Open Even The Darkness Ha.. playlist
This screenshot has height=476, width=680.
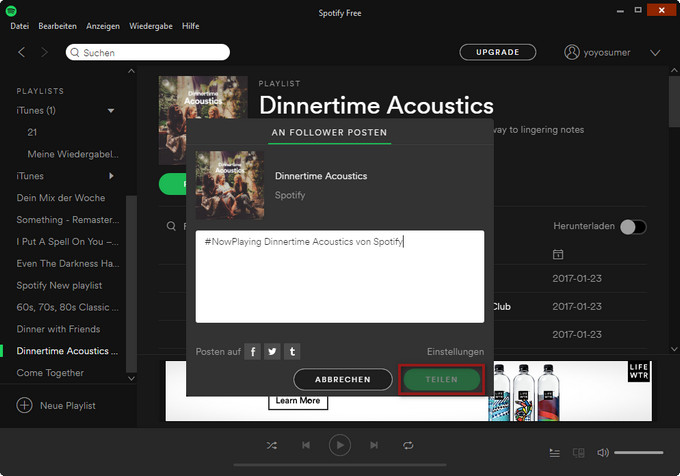tap(68, 264)
